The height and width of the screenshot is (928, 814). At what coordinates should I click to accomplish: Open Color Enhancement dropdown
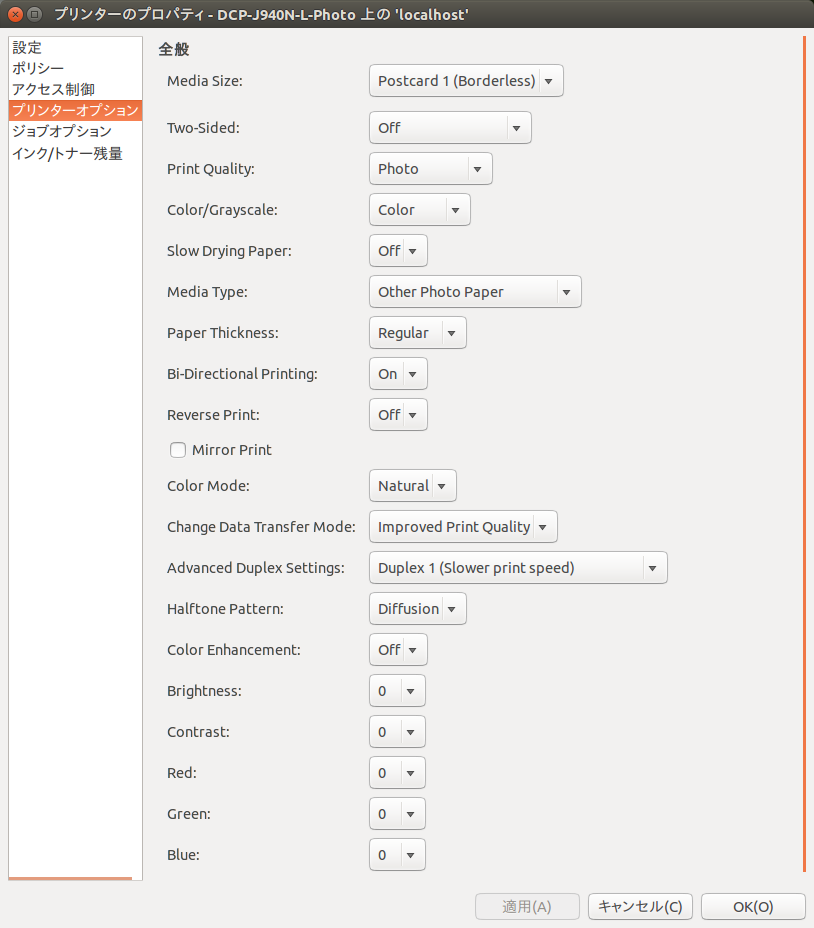pos(398,650)
